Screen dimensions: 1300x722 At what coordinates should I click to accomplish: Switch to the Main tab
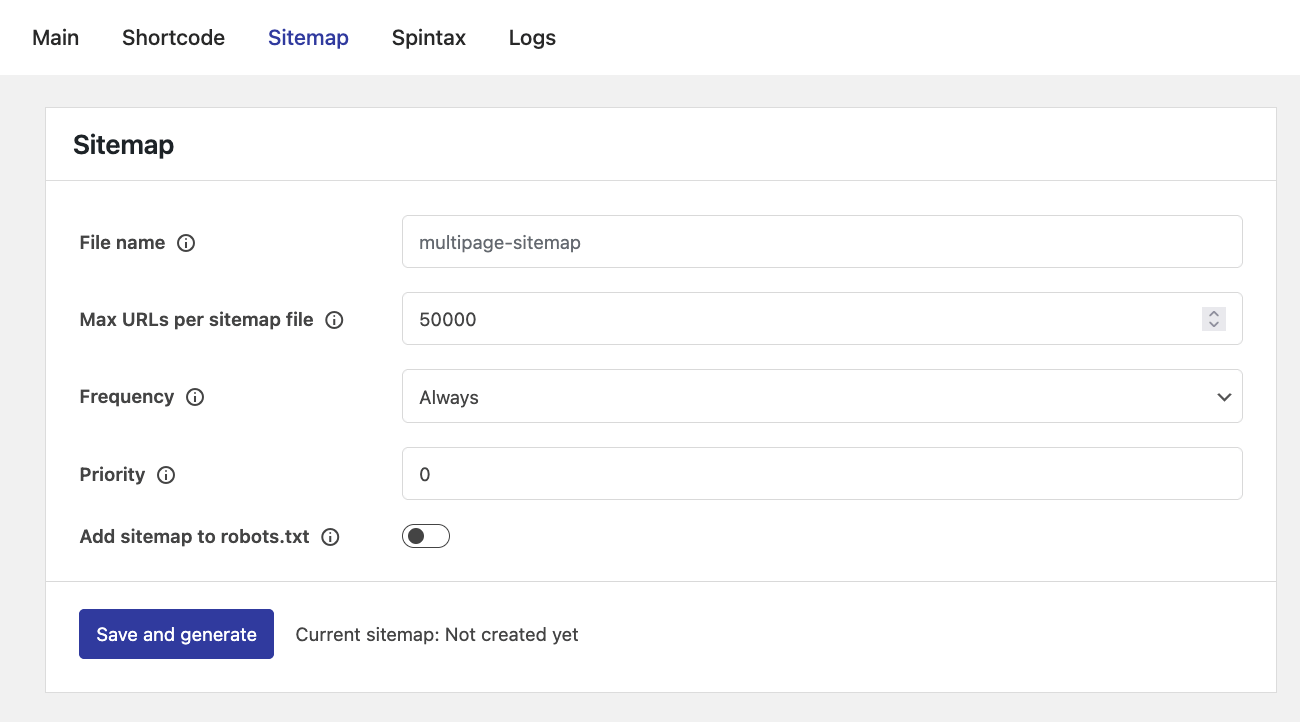click(x=55, y=37)
